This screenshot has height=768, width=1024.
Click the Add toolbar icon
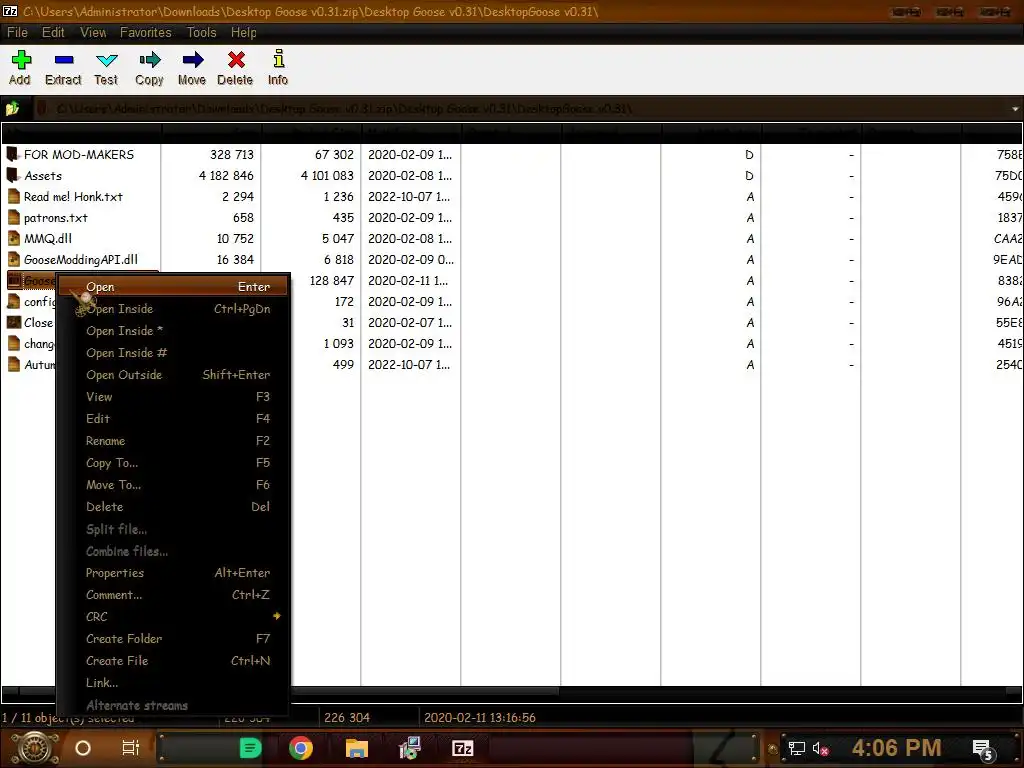pos(20,67)
